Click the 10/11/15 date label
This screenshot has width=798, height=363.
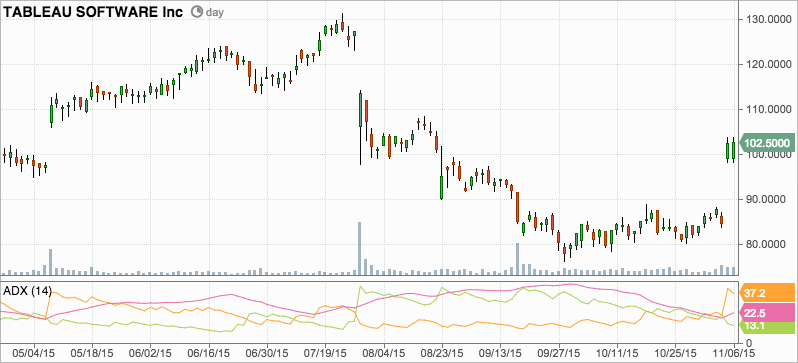(x=617, y=352)
